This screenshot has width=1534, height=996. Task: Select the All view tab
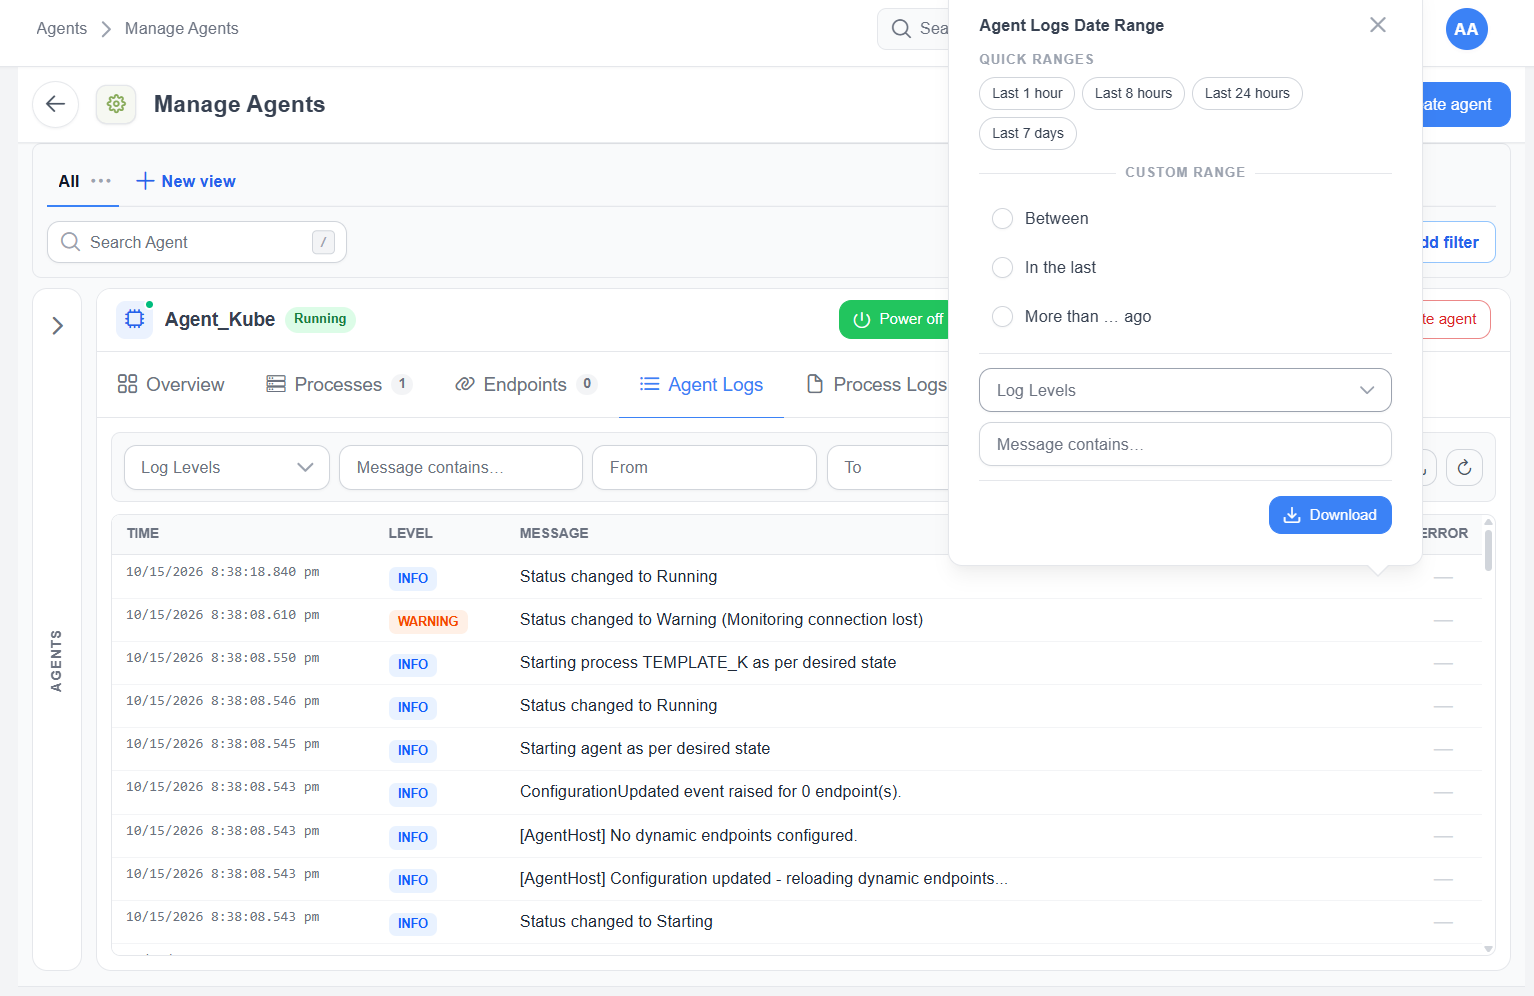(69, 181)
